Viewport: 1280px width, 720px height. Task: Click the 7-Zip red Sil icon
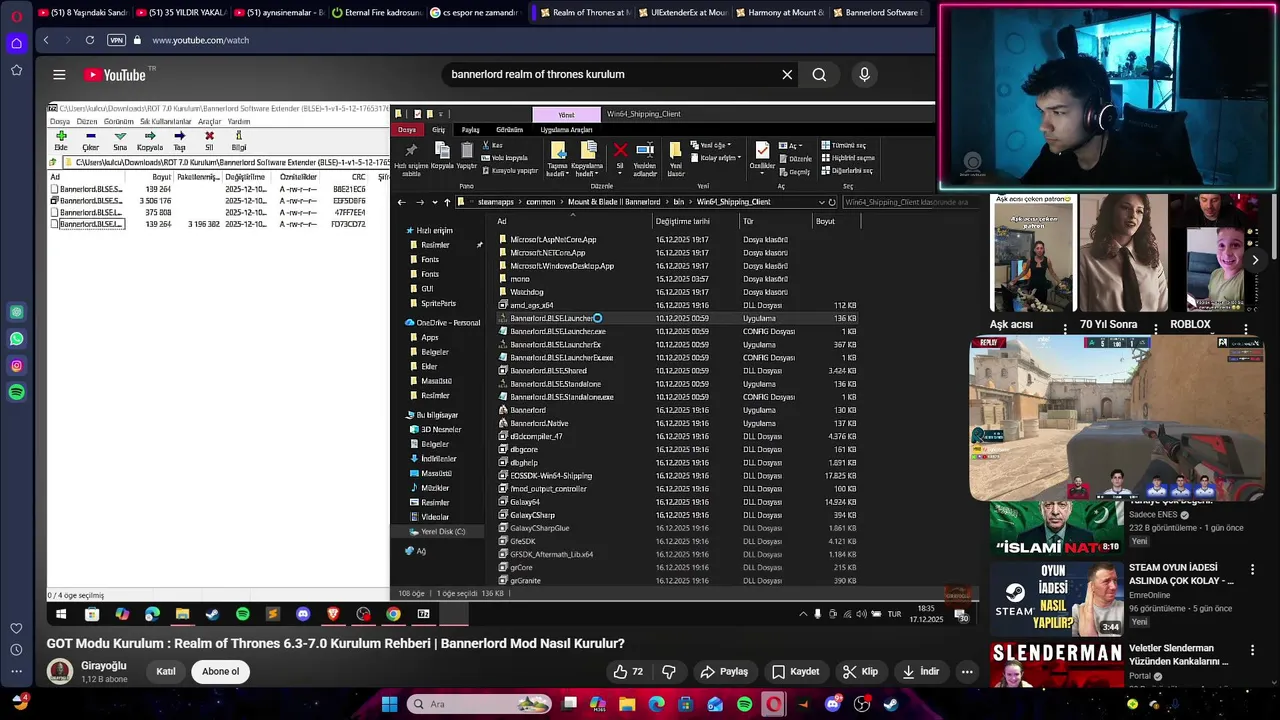(x=209, y=136)
